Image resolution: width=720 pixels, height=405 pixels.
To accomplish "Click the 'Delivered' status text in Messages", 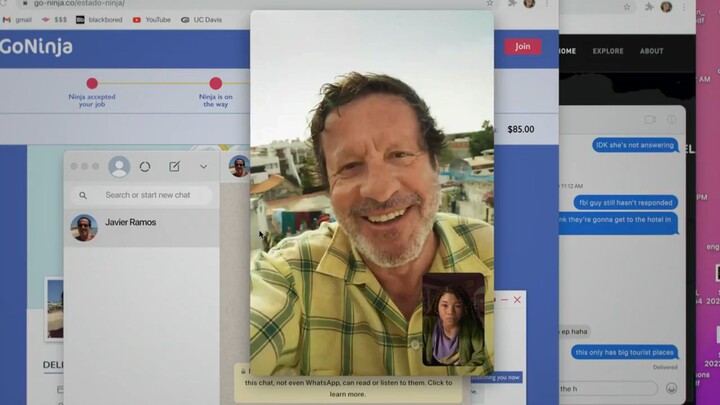I will (665, 367).
